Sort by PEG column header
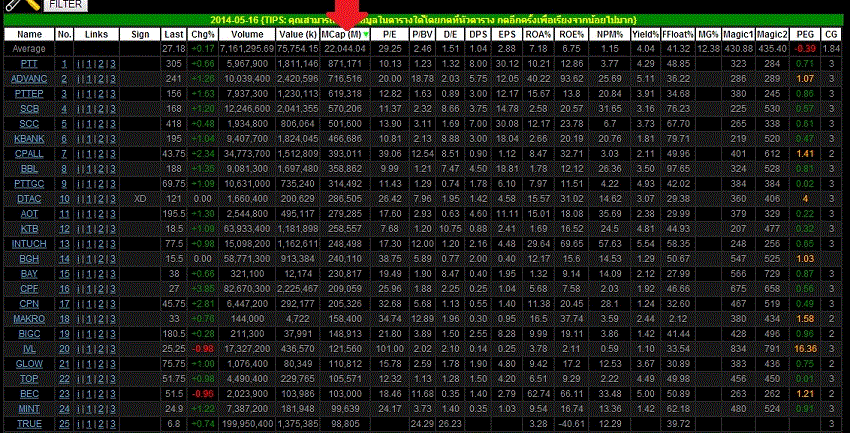The image size is (850, 433). point(805,34)
